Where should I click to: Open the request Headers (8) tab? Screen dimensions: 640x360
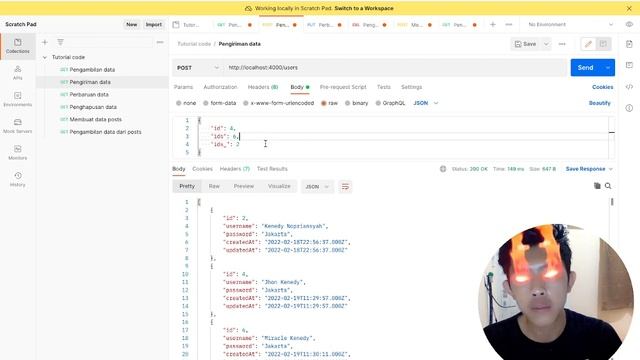(263, 87)
